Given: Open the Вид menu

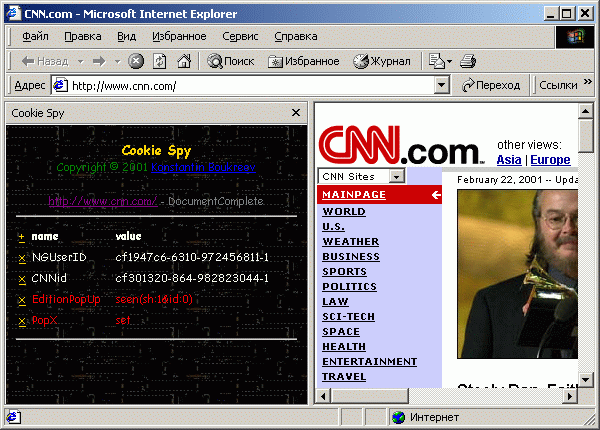Looking at the screenshot, I should point(126,36).
